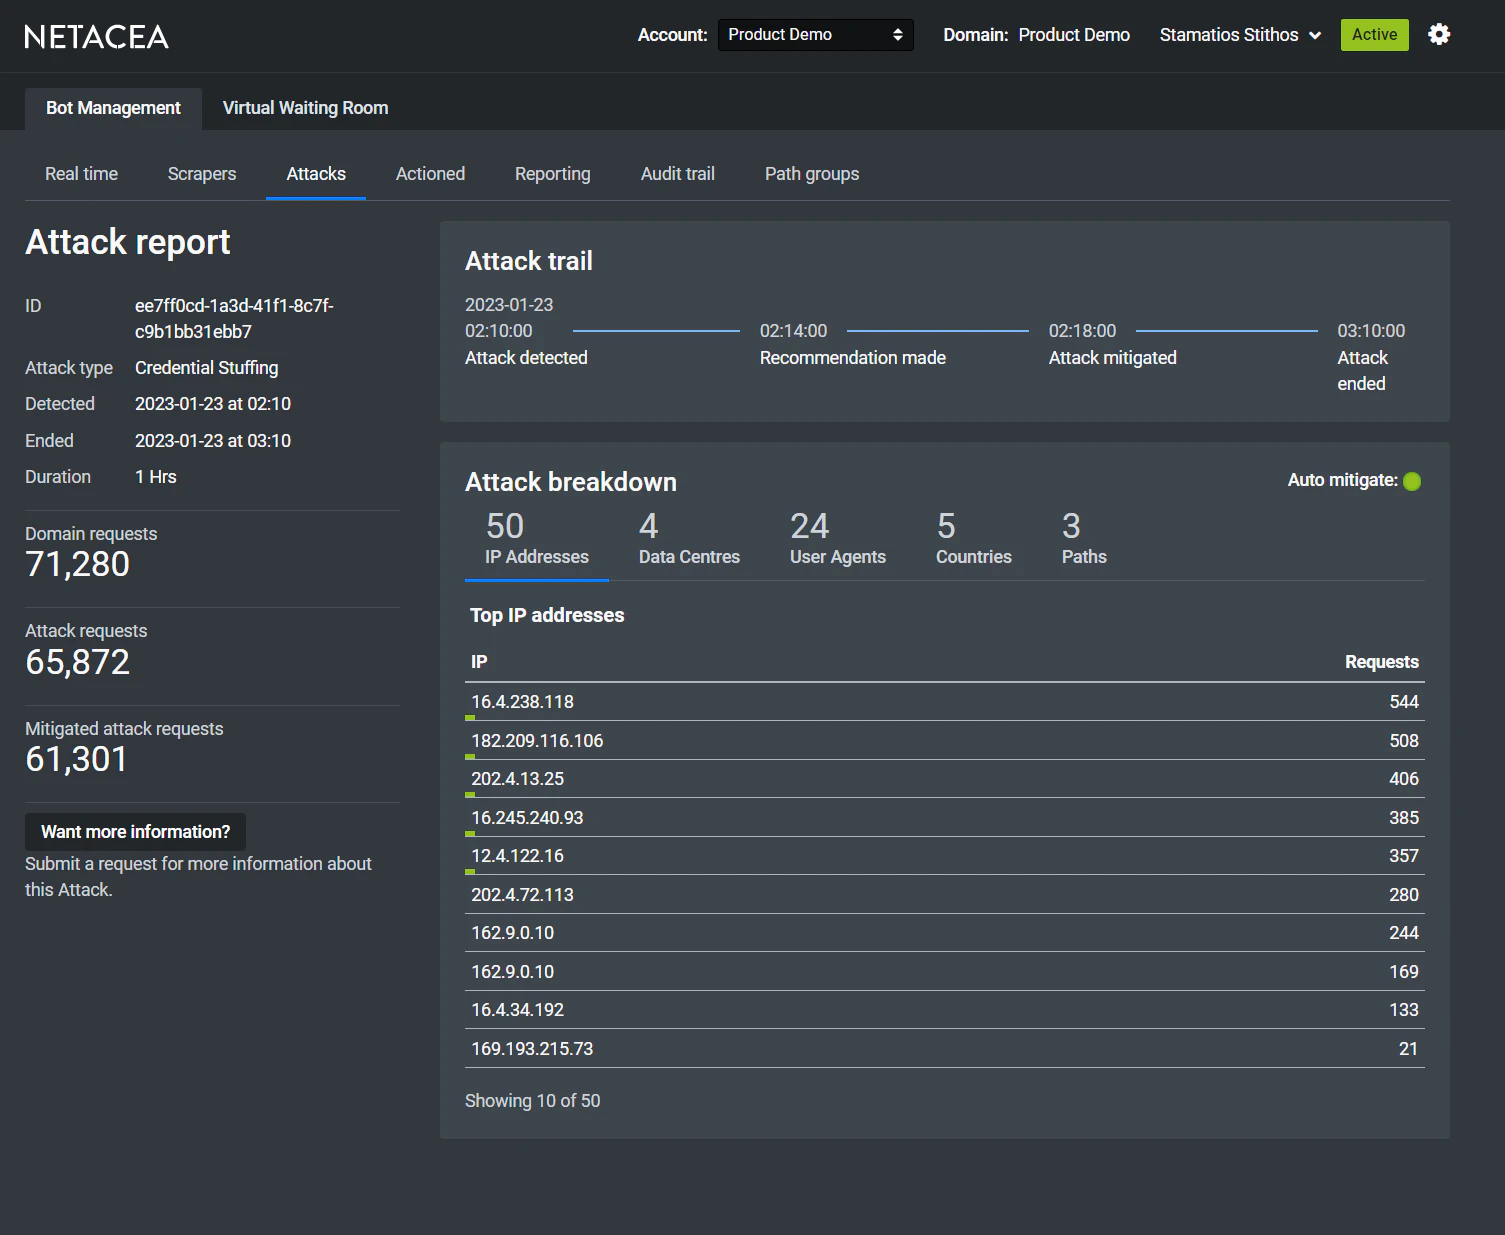Open the Scrapers section
1505x1235 pixels.
201,173
